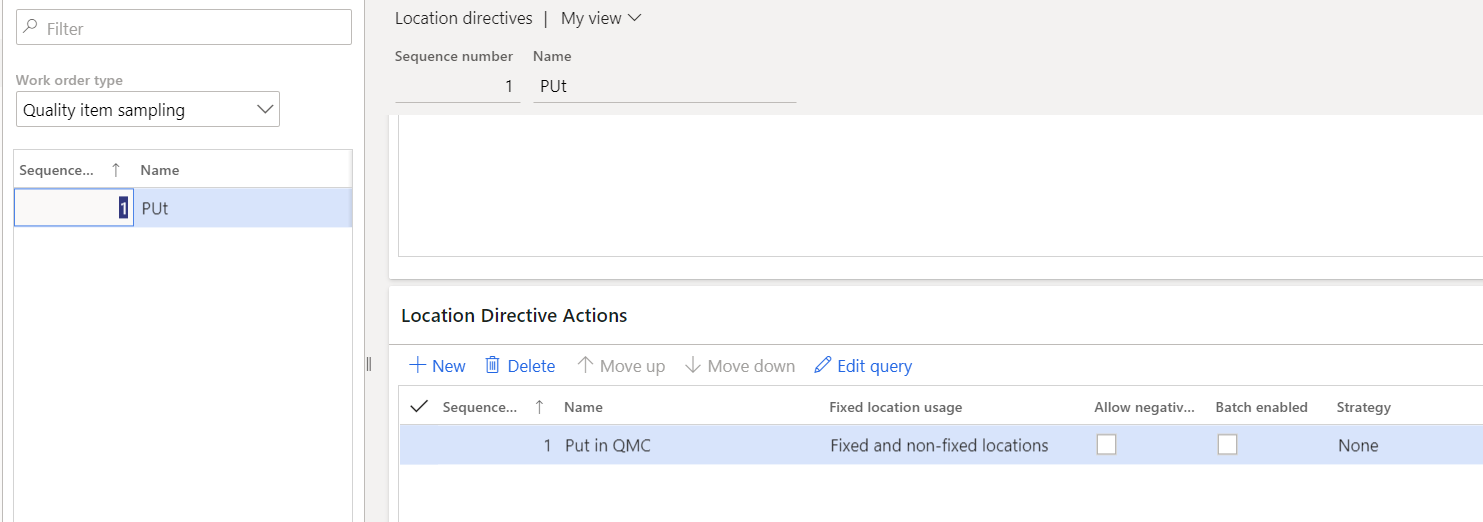Screen dimensions: 1483x522
Task: Click the sort arrow beside Sequence column in left list
Action: 115,170
